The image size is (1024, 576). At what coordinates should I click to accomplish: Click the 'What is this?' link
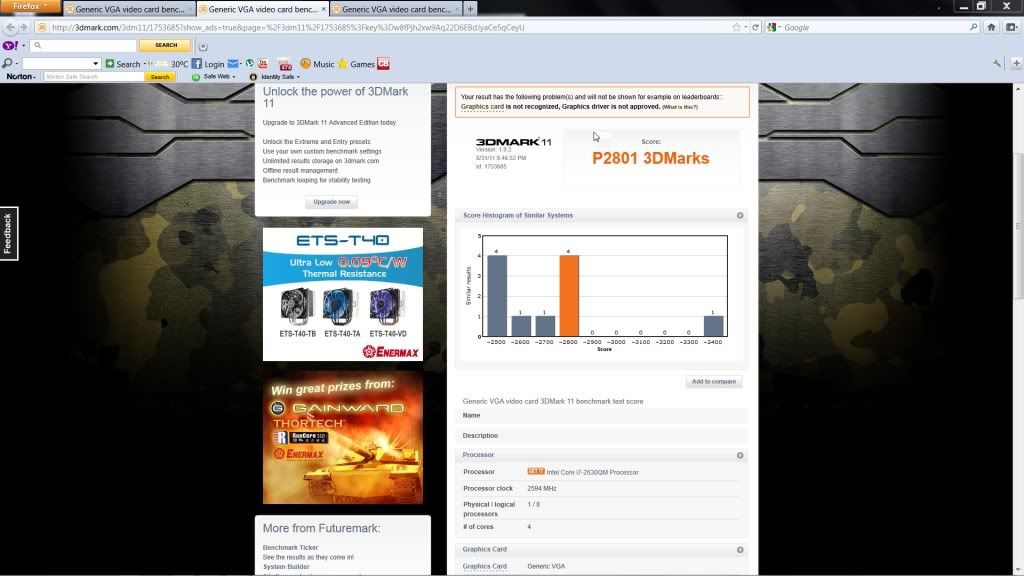pos(680,106)
